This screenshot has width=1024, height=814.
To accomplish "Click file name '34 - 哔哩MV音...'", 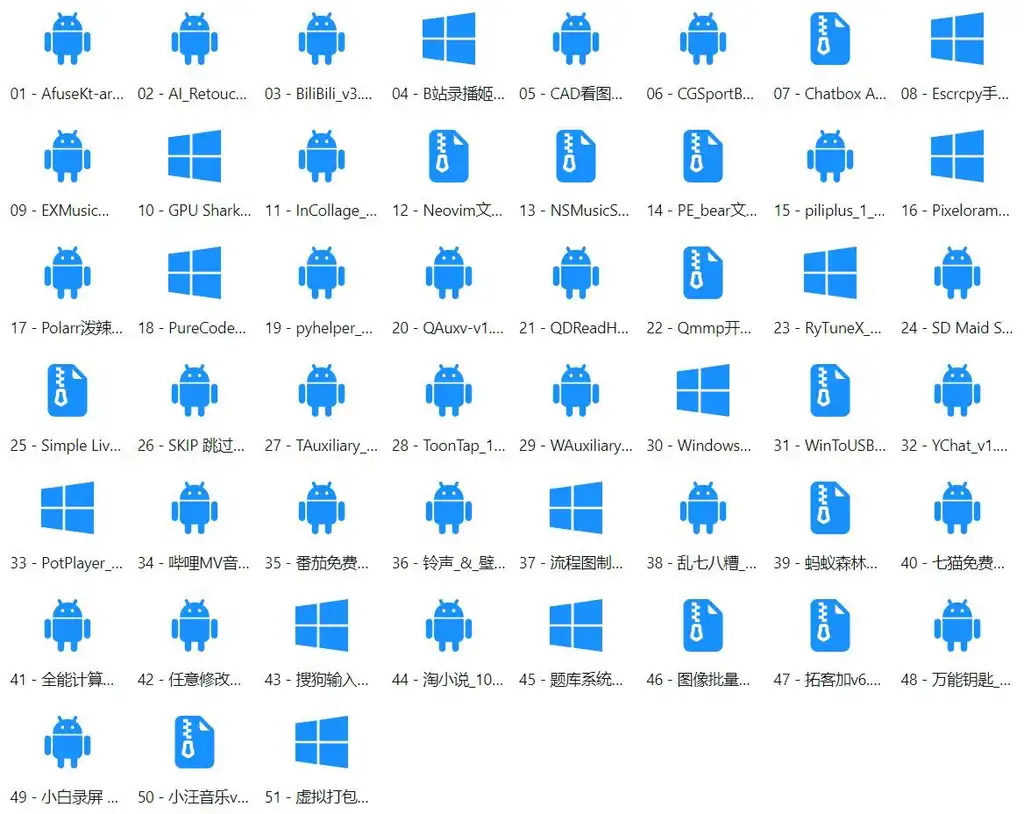I will coord(193,563).
